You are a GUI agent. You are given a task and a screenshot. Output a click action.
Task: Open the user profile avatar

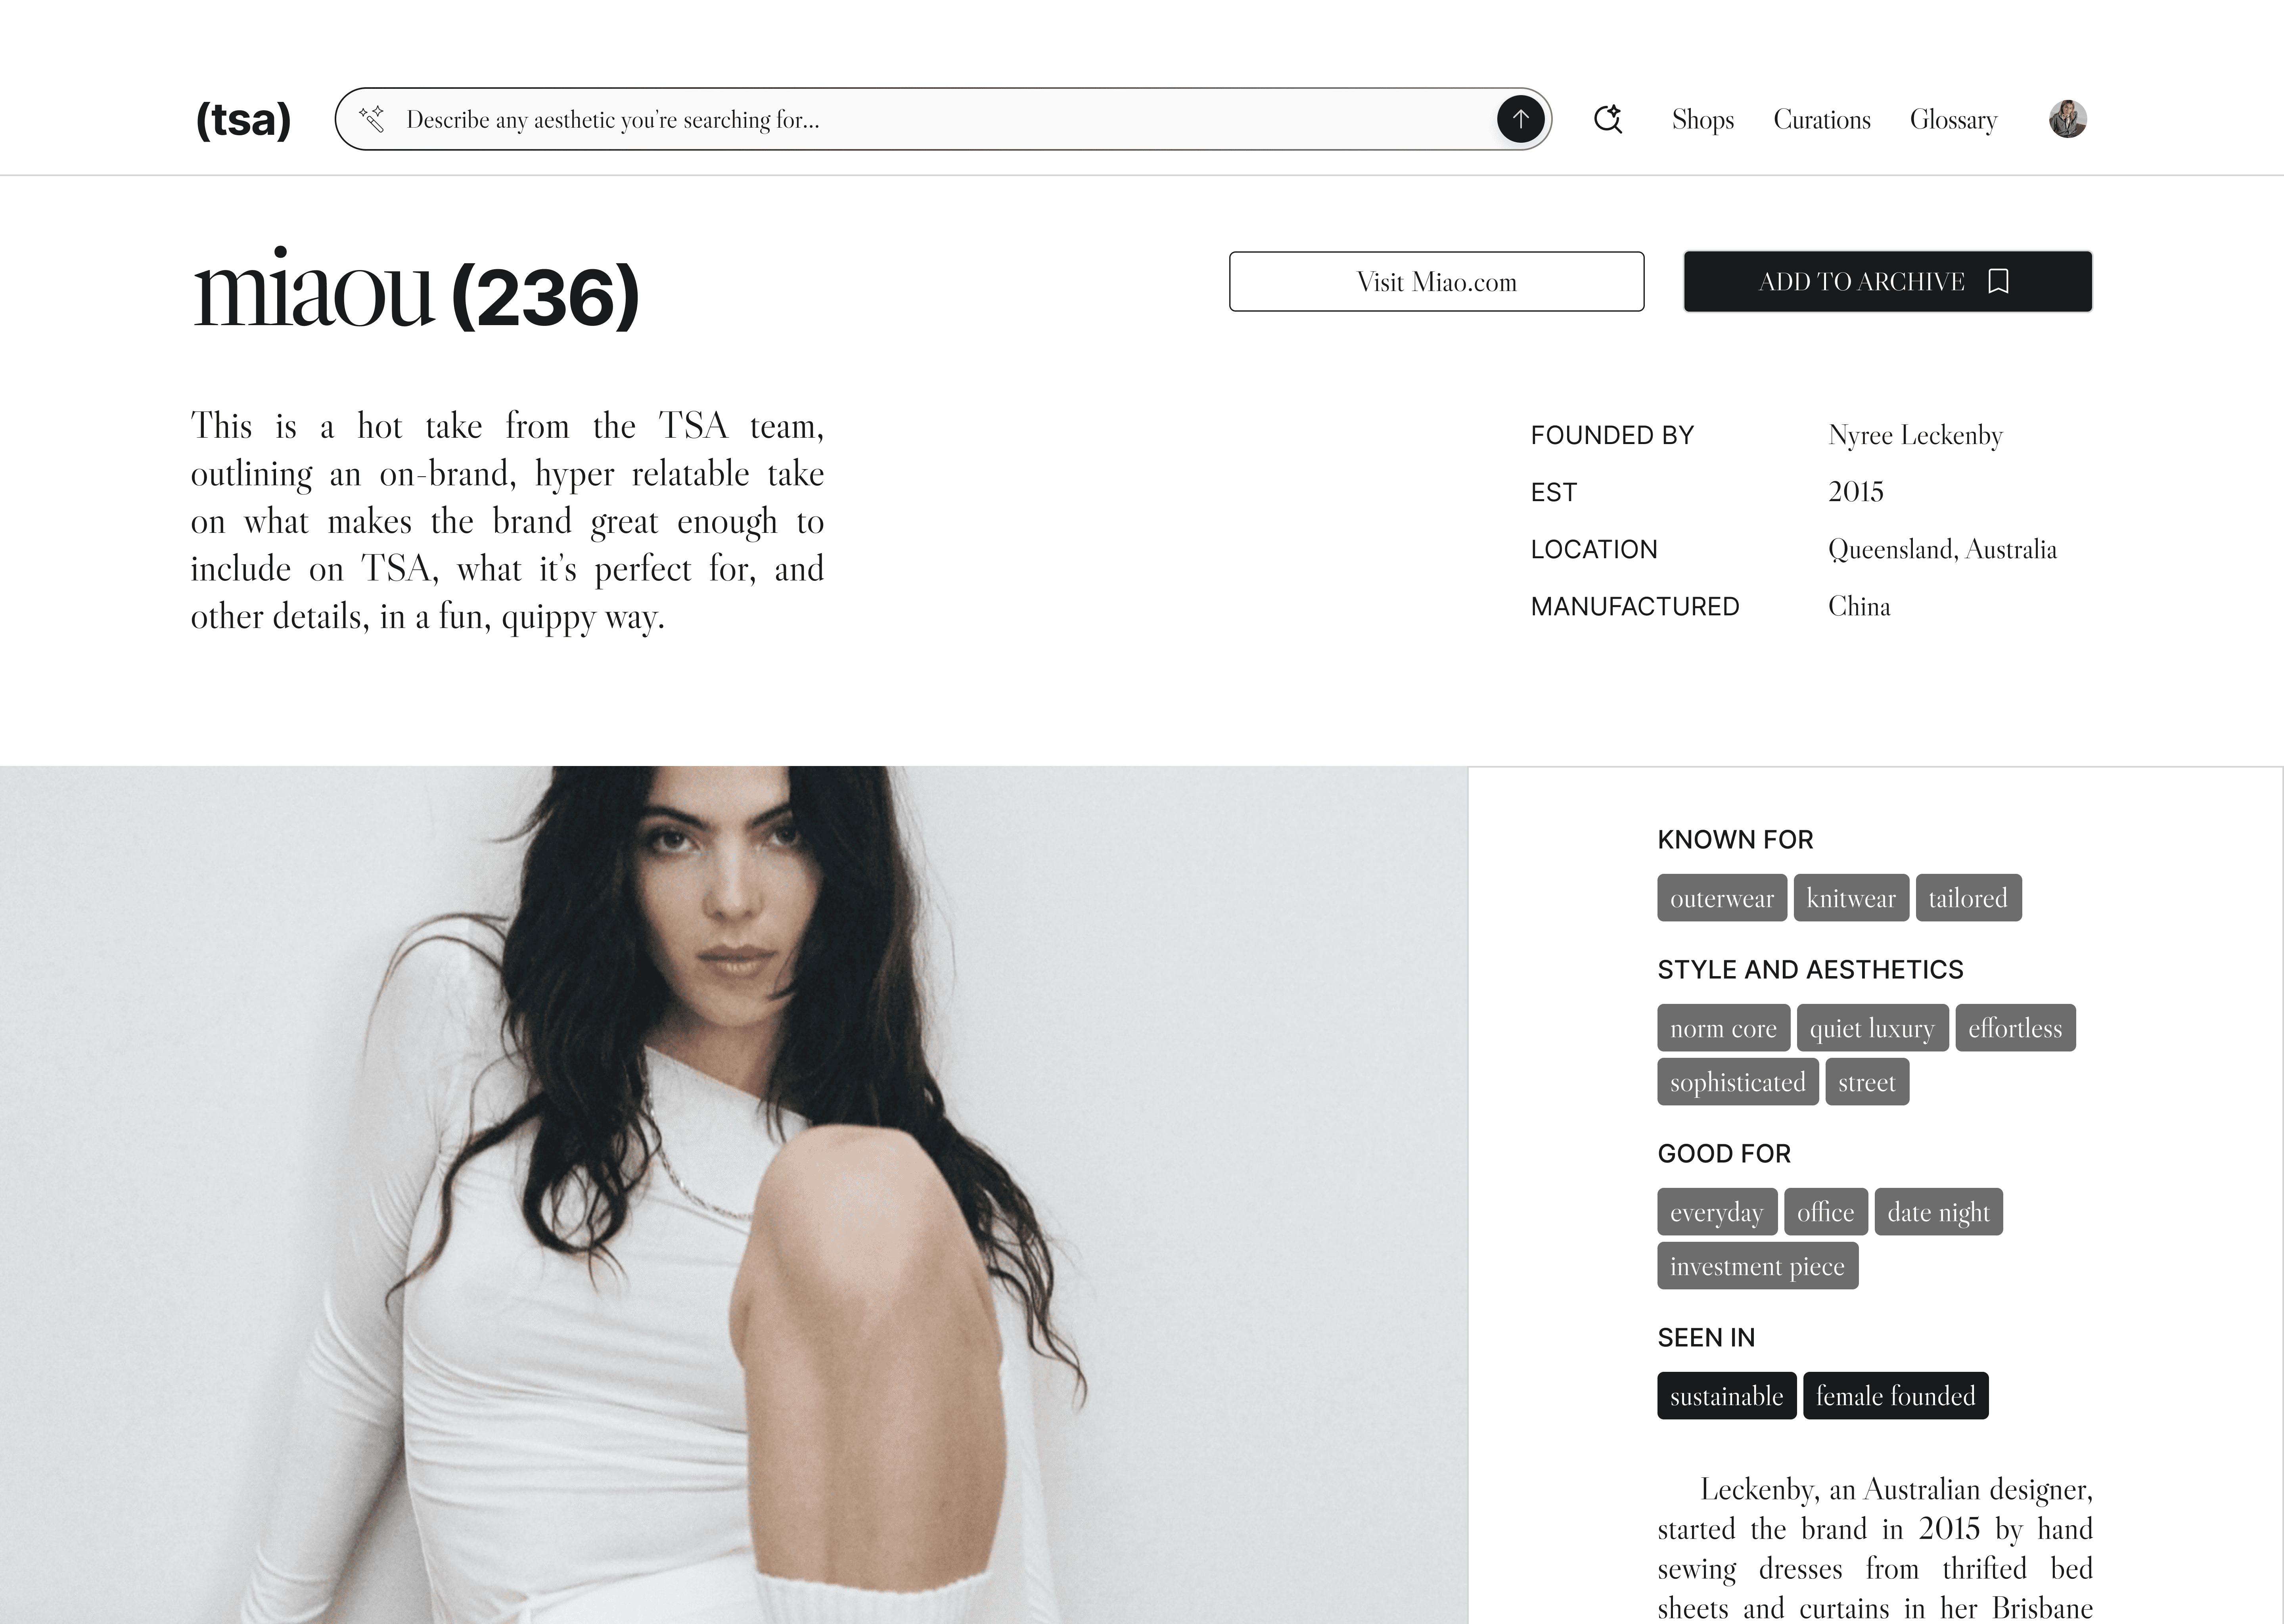click(2067, 119)
